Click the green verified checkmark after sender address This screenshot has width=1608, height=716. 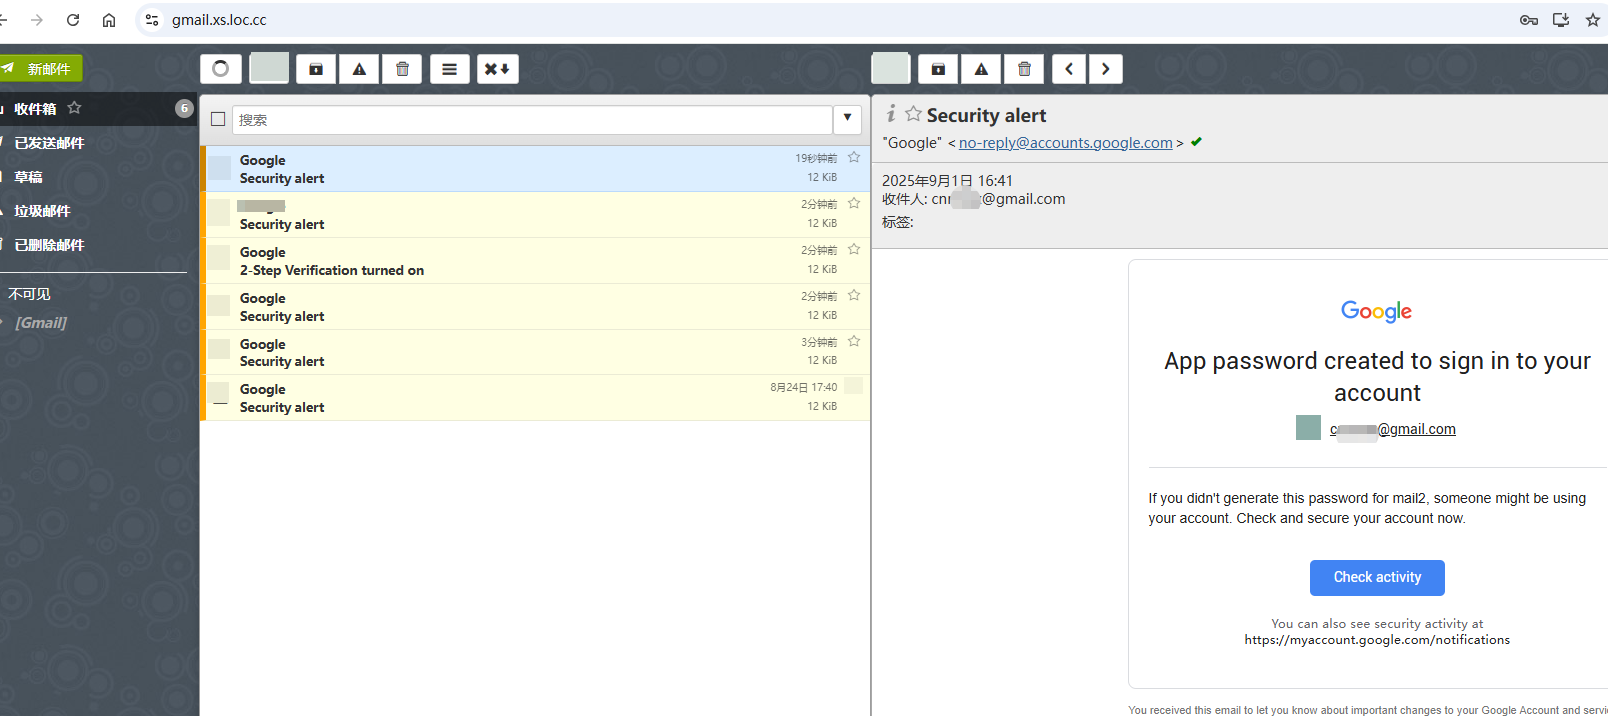point(1196,142)
